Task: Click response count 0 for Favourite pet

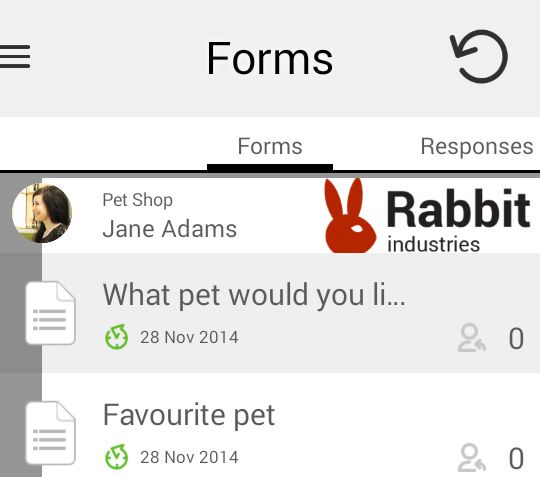Action: (x=516, y=458)
